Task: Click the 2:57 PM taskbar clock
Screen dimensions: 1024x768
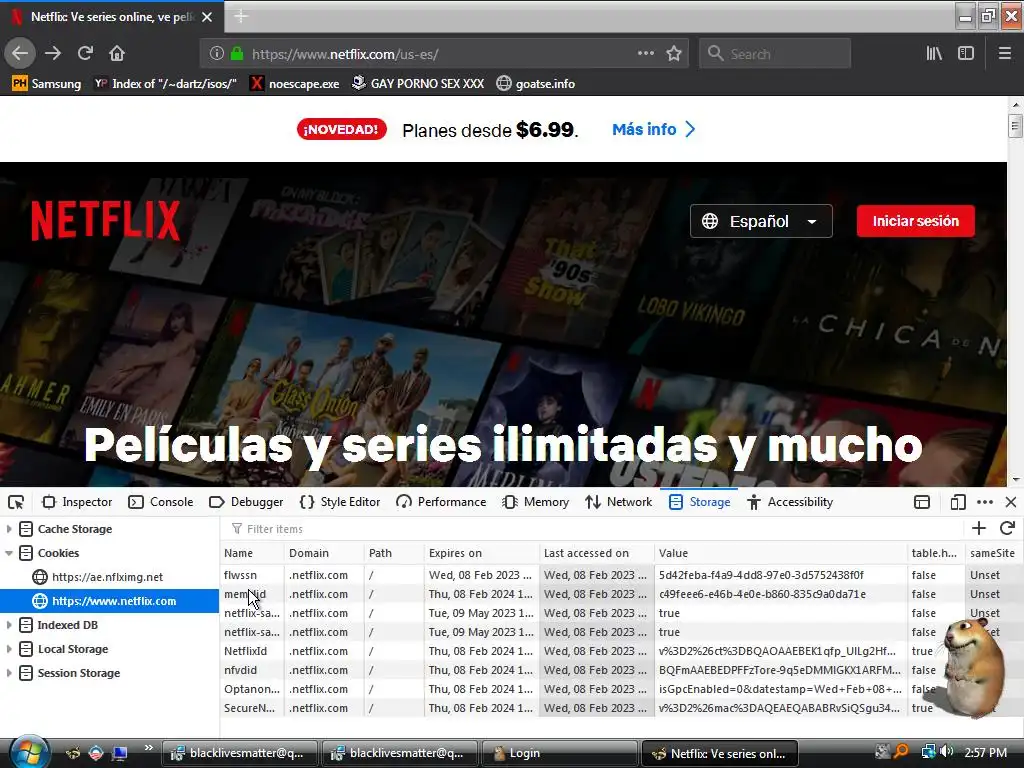Action: (x=985, y=752)
